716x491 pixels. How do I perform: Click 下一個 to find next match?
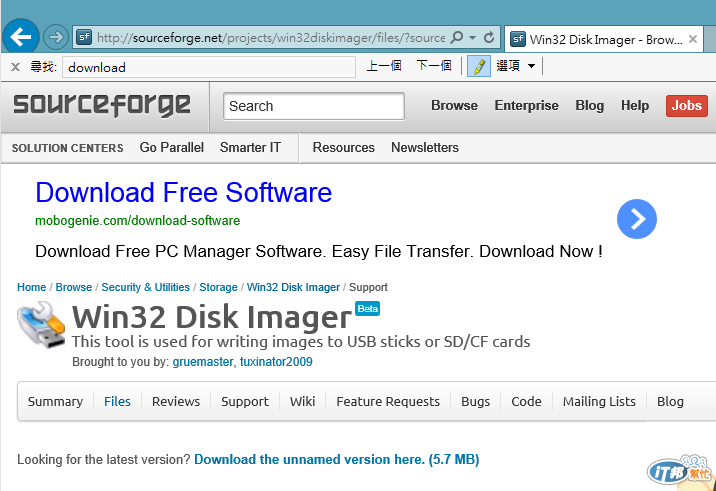pos(434,66)
